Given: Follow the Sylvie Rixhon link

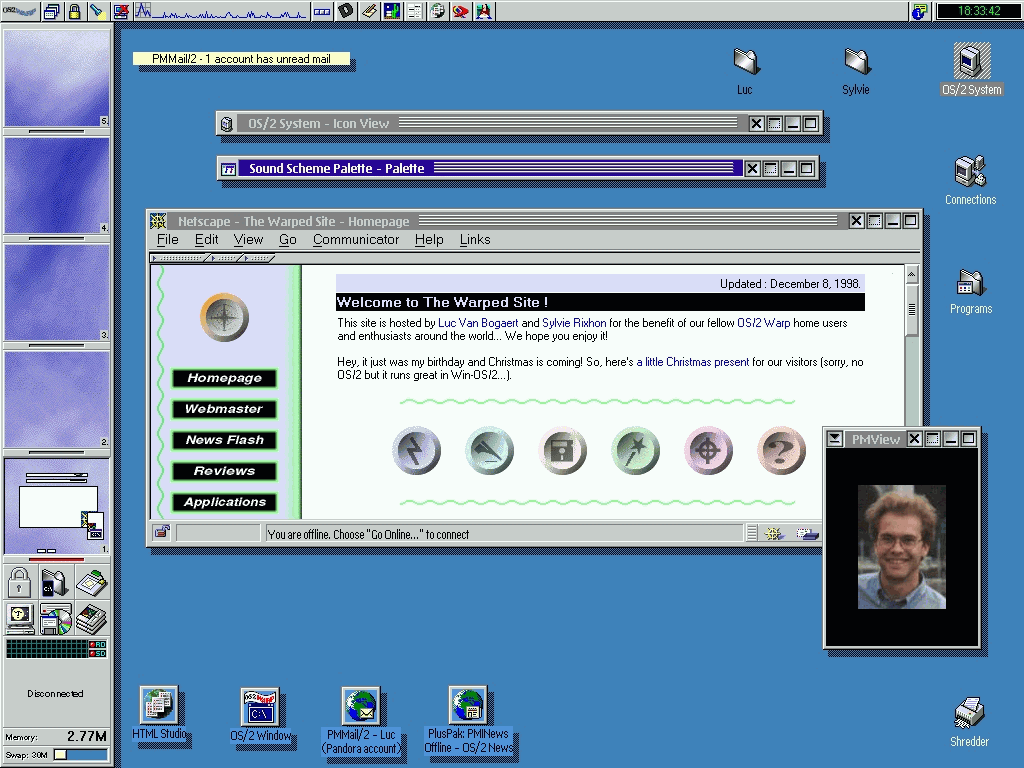Looking at the screenshot, I should tap(574, 323).
